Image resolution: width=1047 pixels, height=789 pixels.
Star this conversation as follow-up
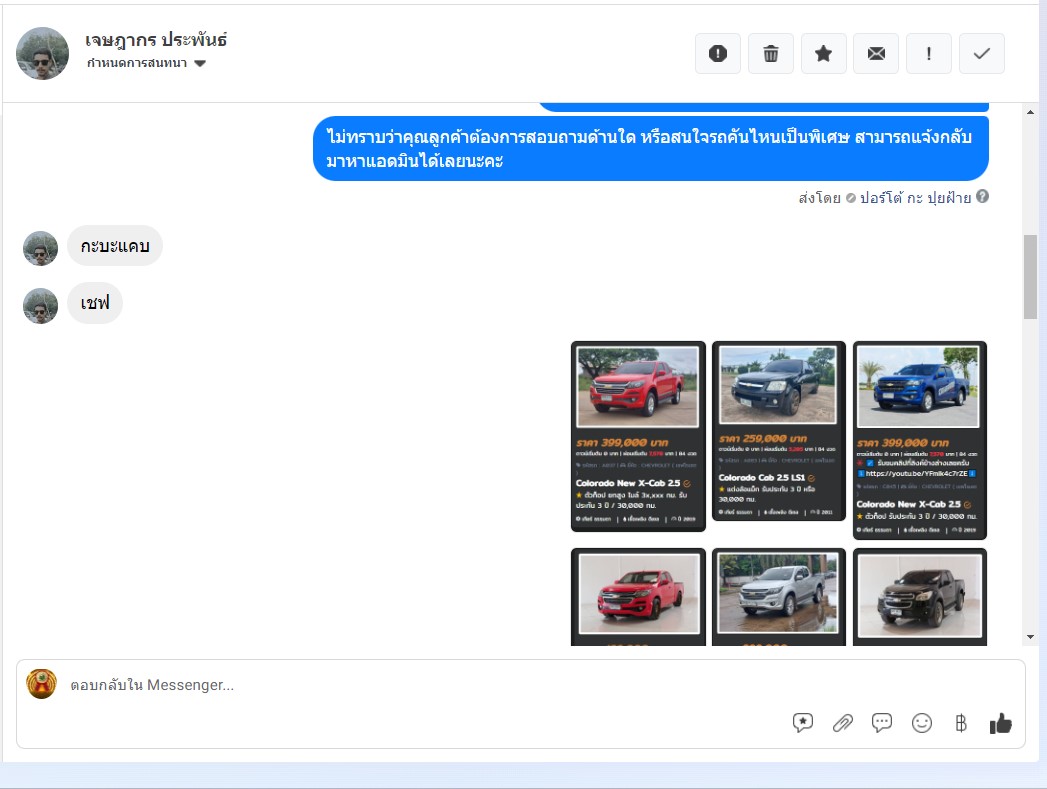(x=823, y=53)
